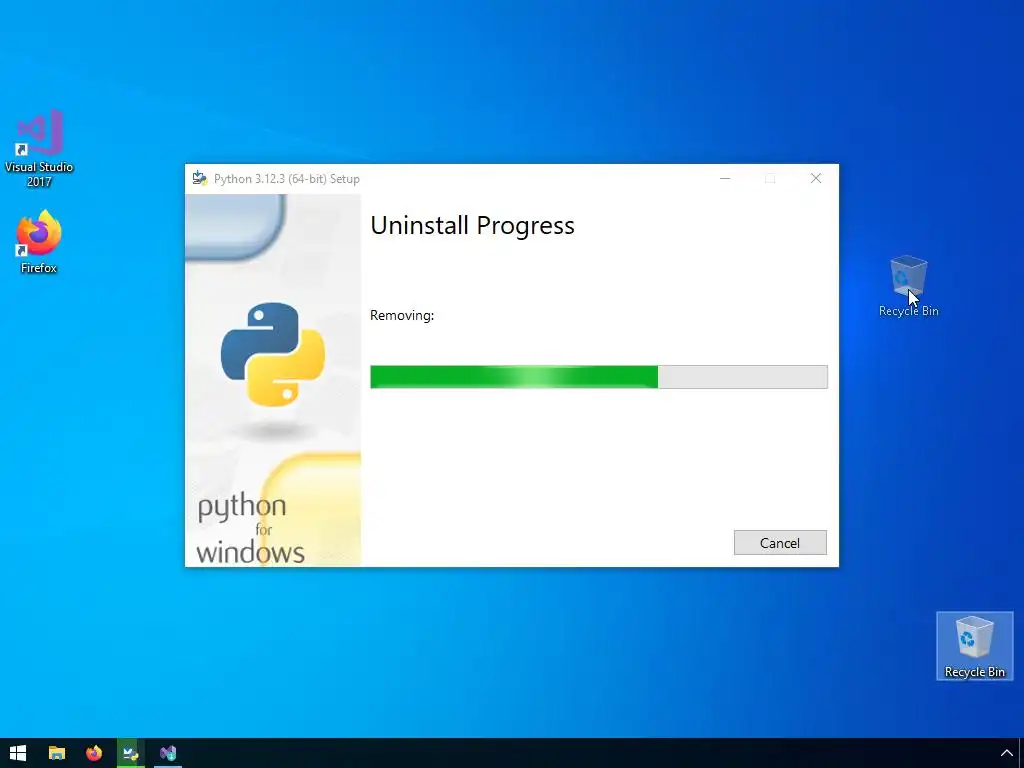Click the 'python for windows' sidebar text

(x=251, y=528)
